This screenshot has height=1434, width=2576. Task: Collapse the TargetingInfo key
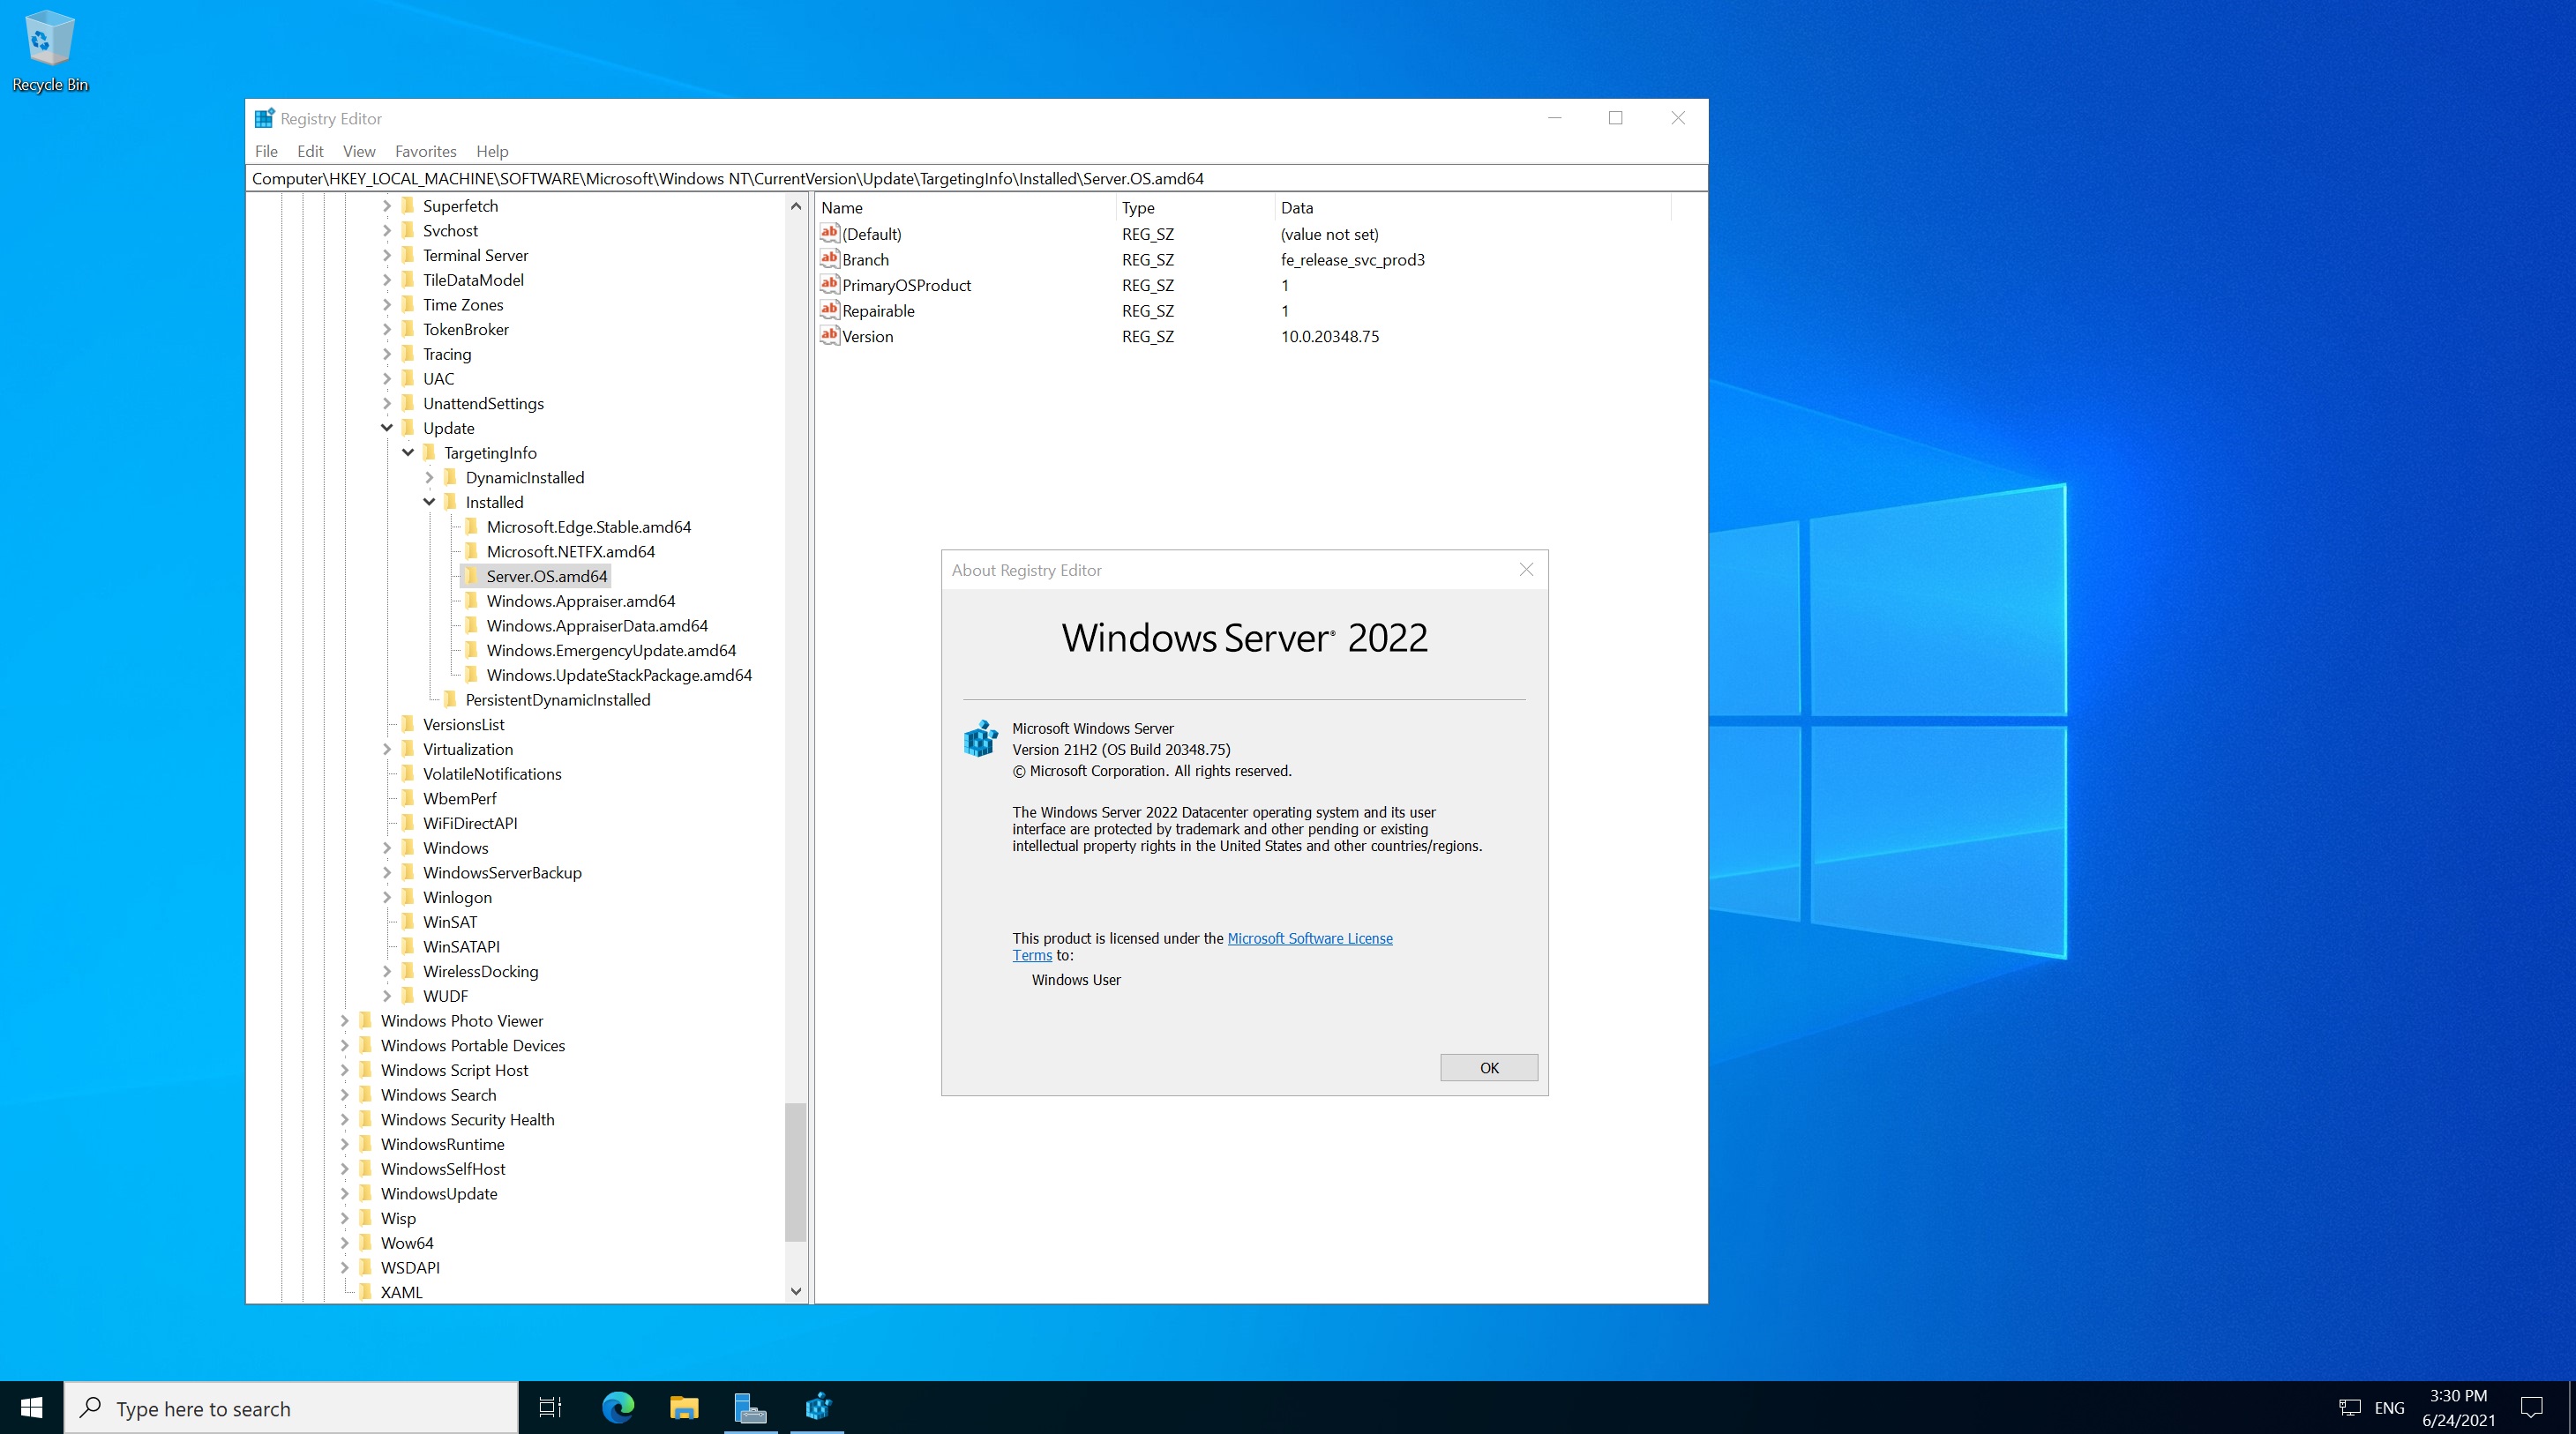pos(408,453)
